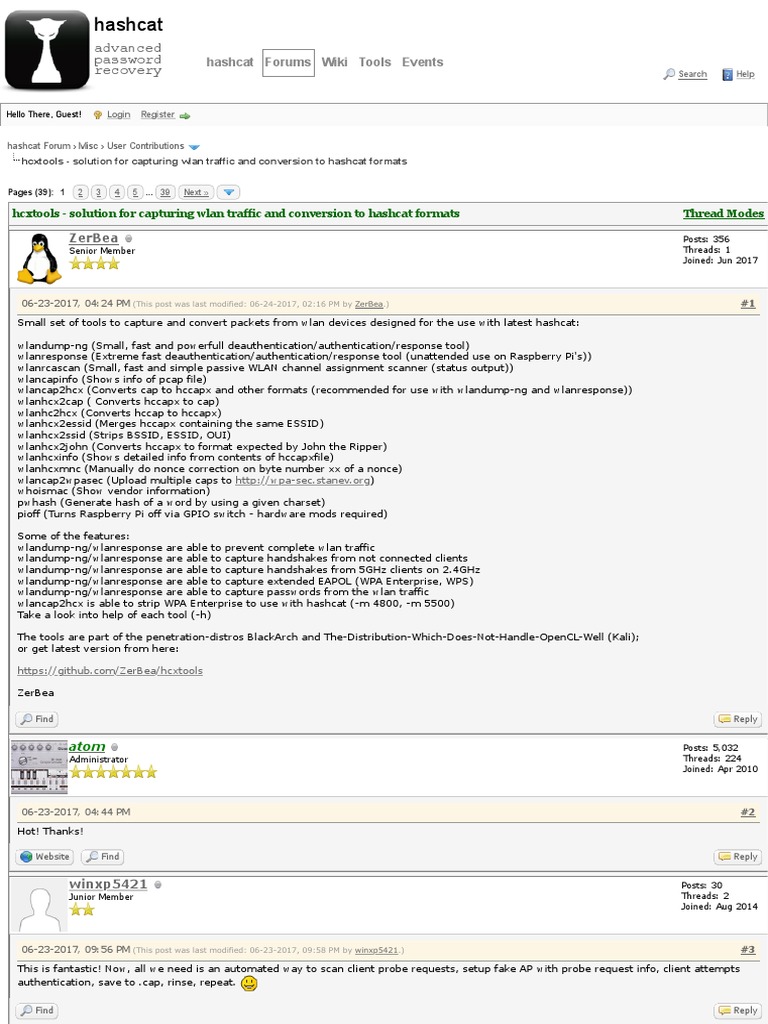Jump to last page 39
The image size is (768, 1024).
(165, 192)
